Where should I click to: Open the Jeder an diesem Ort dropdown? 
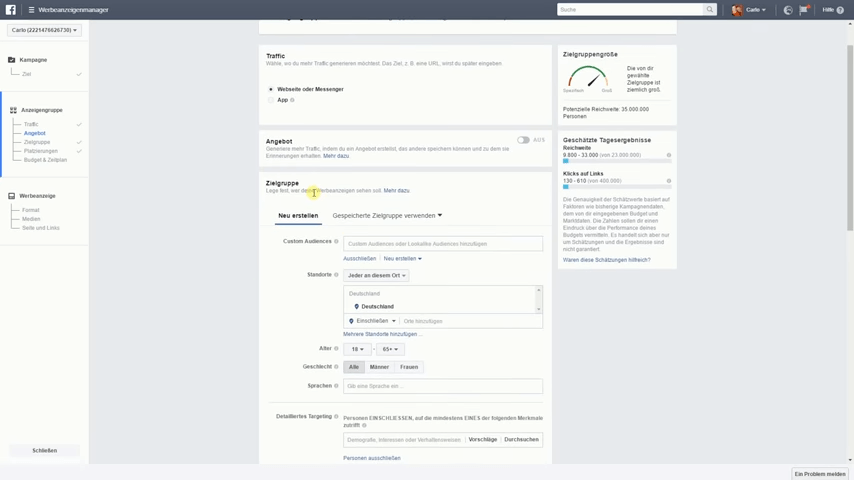(x=376, y=275)
